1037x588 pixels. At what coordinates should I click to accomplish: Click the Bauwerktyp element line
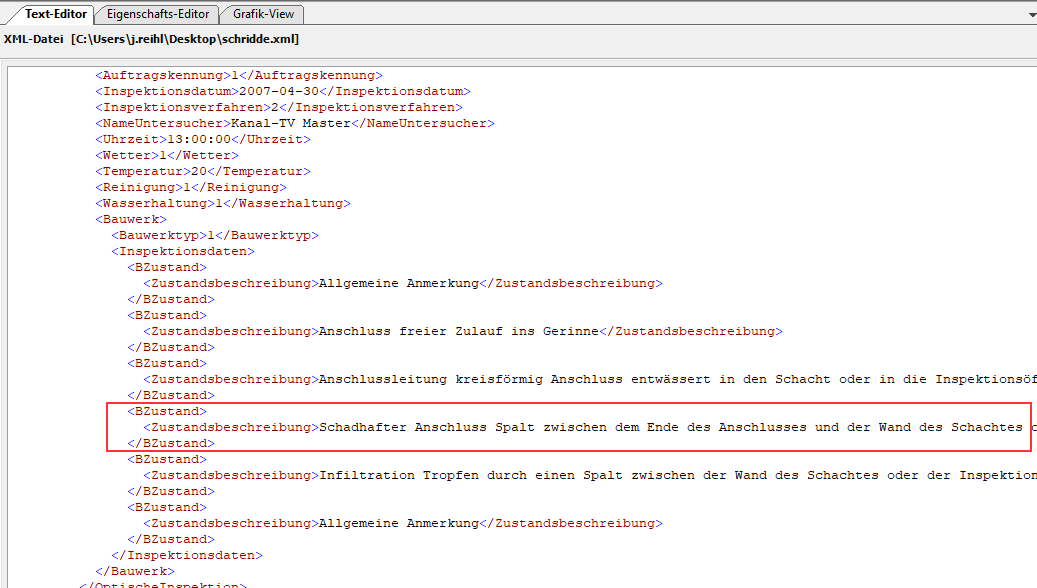215,235
